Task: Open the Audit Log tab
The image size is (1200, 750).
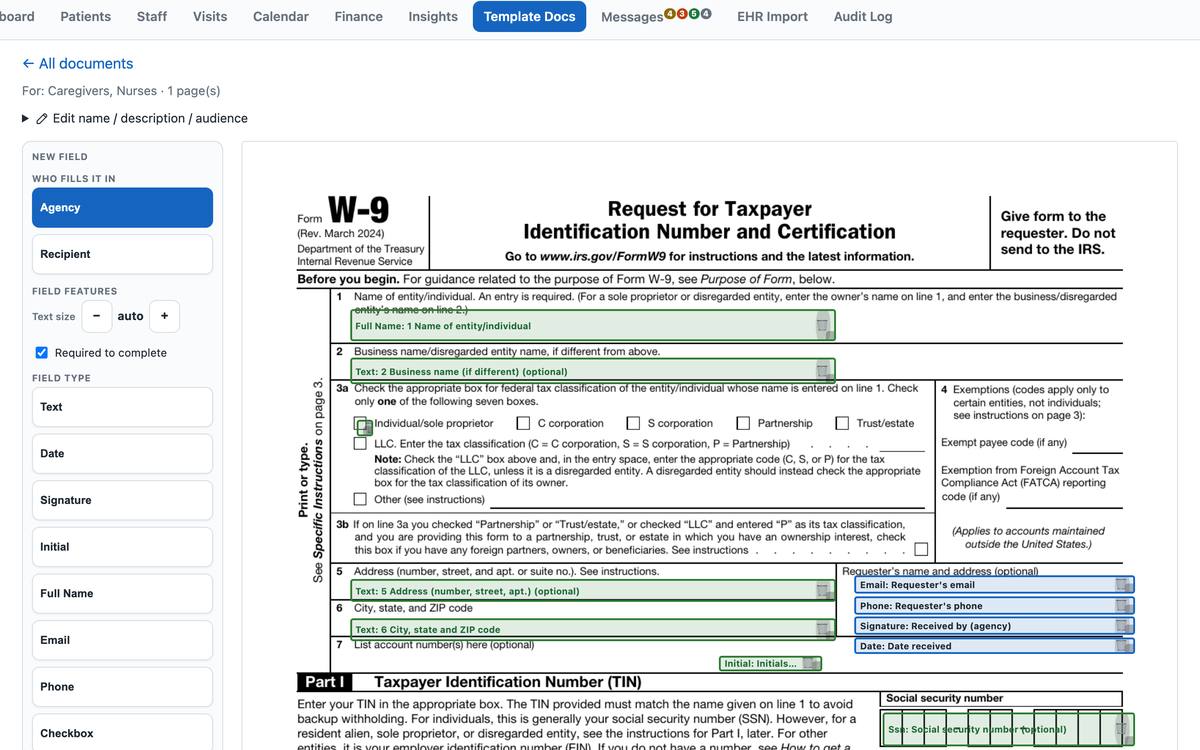Action: [863, 16]
